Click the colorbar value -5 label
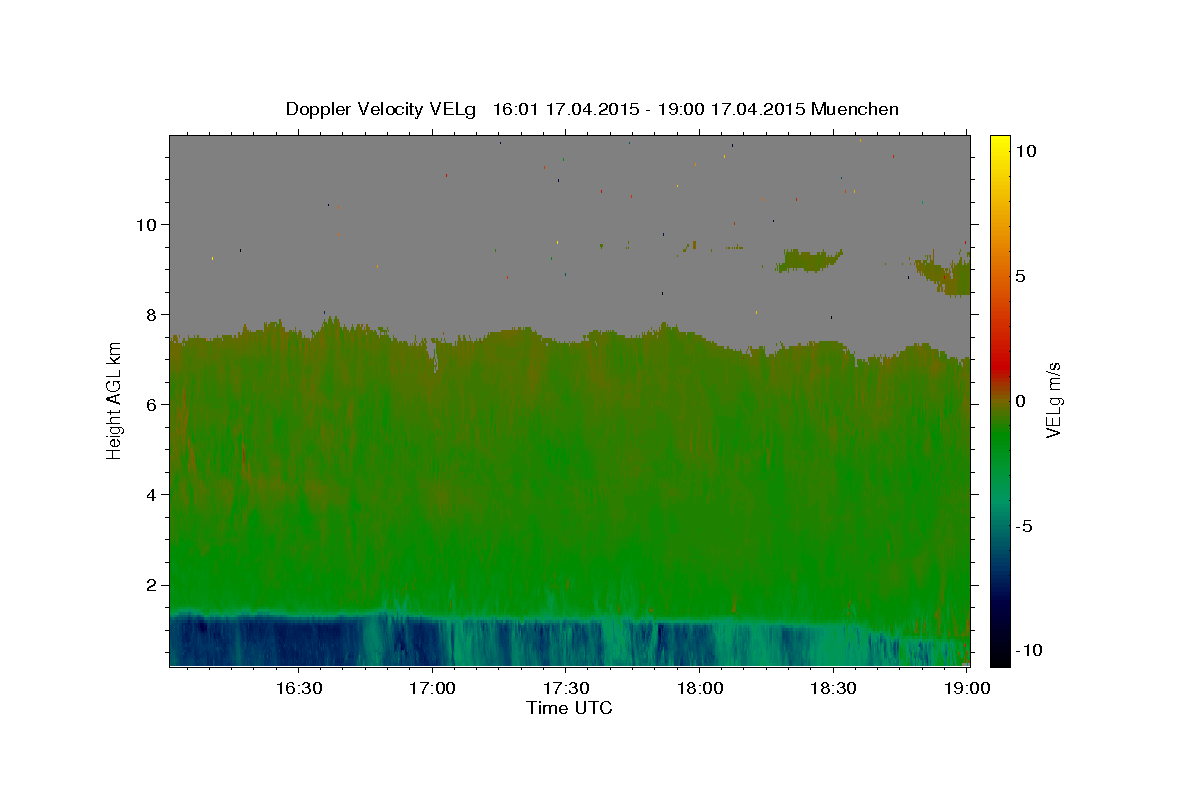The width and height of the screenshot is (1200, 800). click(1023, 526)
